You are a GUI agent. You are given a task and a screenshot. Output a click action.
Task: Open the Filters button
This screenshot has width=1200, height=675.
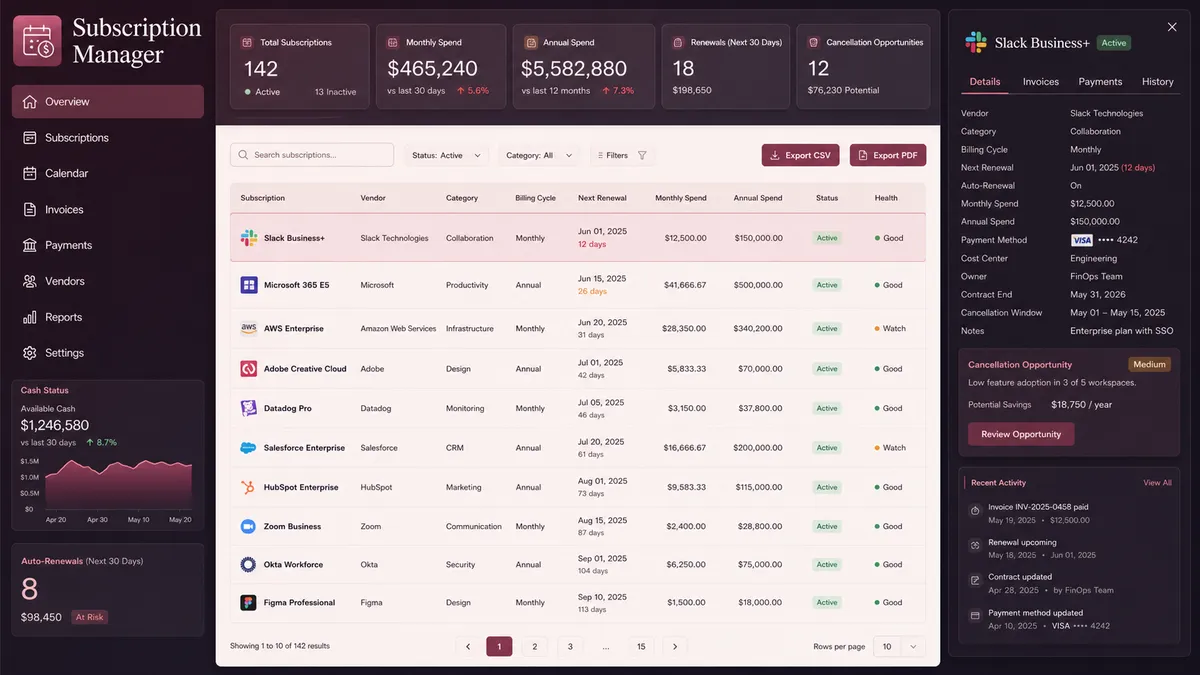click(623, 155)
